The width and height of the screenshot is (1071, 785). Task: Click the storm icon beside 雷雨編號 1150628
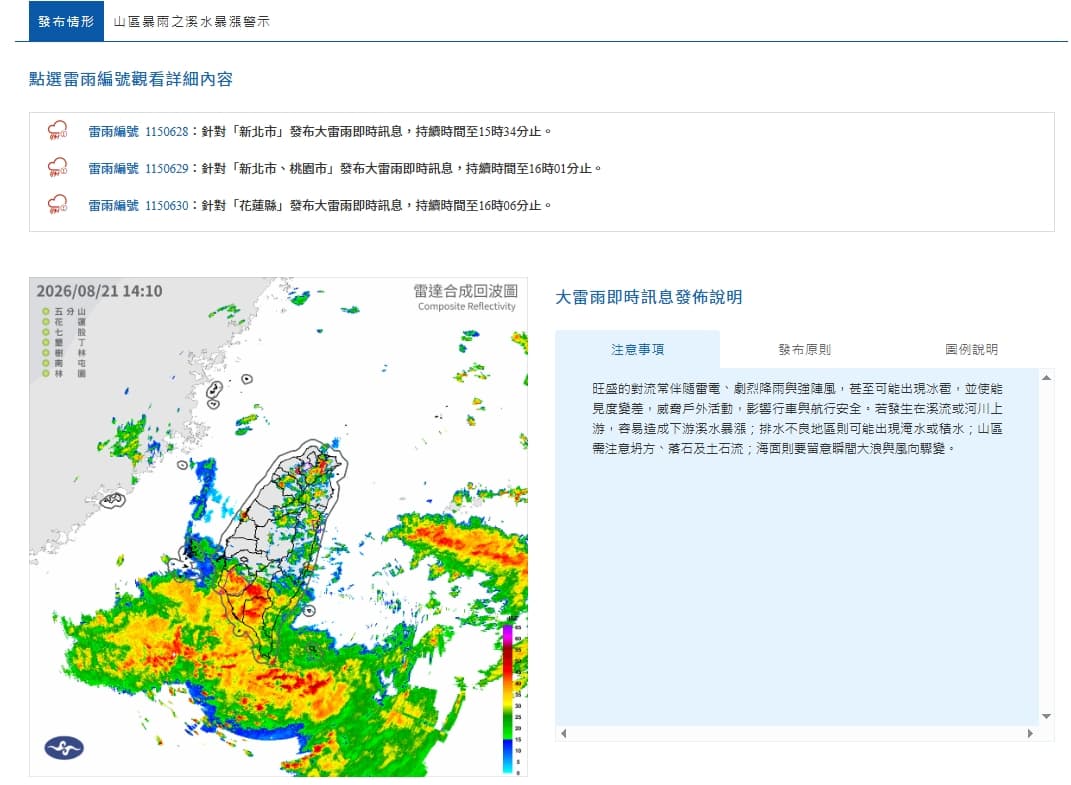tap(57, 130)
